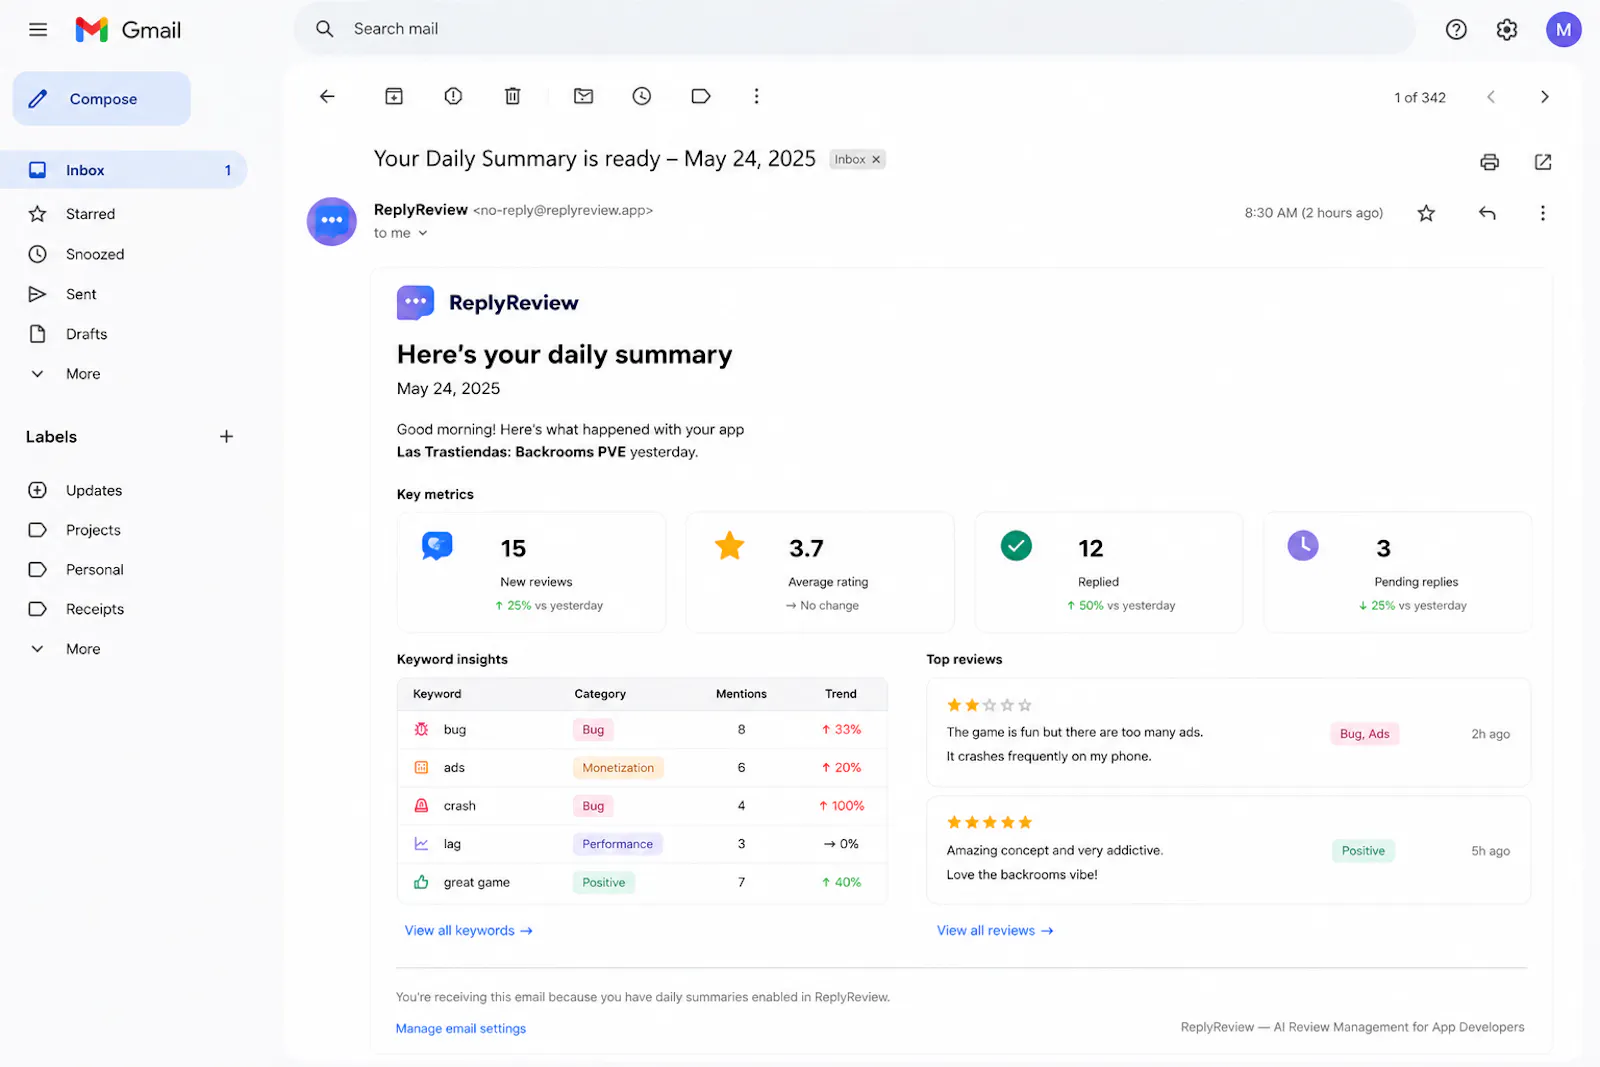The width and height of the screenshot is (1600, 1067).
Task: Click the 'crash' keyword row
Action: [642, 806]
